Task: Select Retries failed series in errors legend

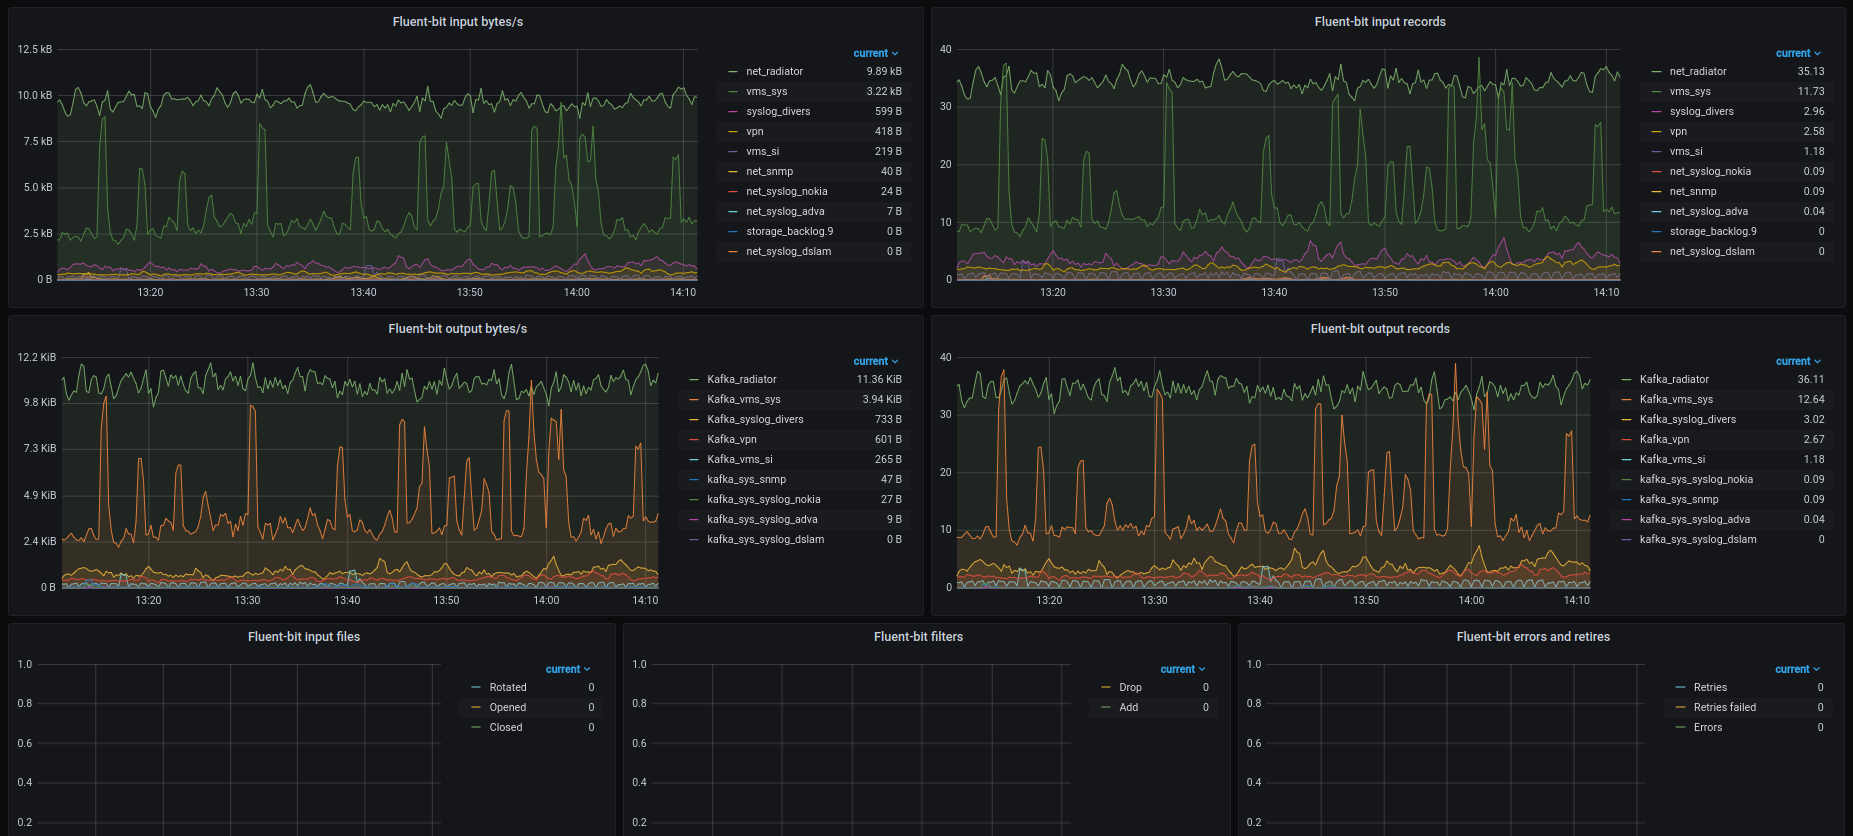Action: point(1724,708)
